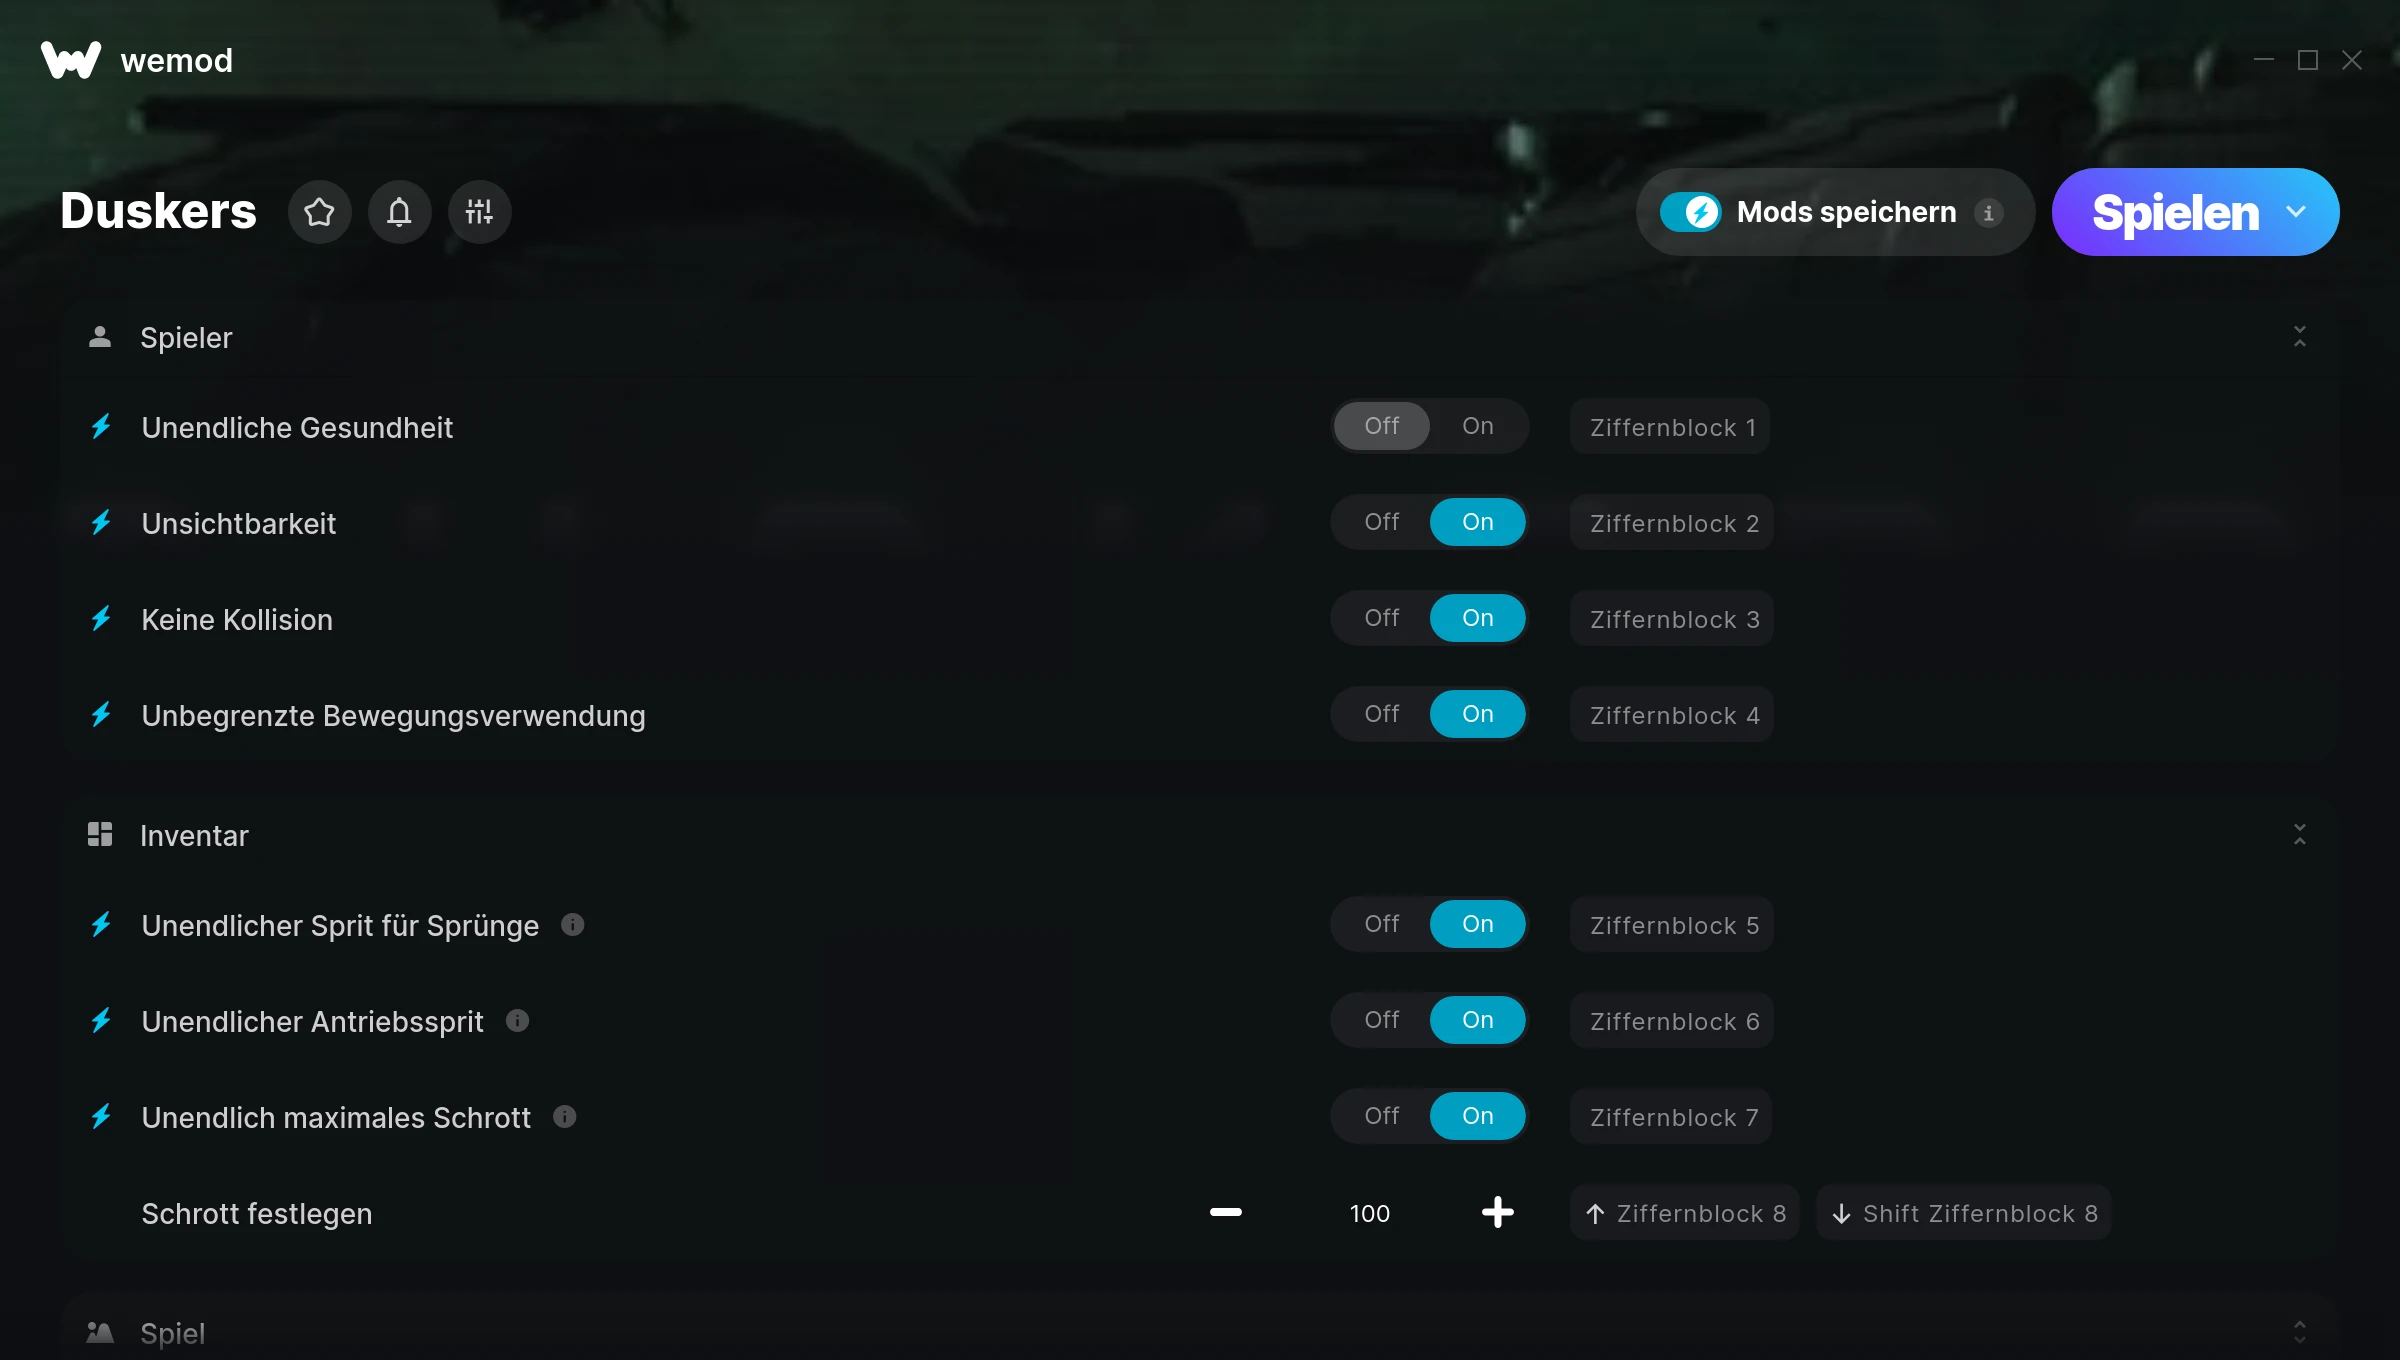Open the Spielen dropdown arrow

pos(2296,212)
